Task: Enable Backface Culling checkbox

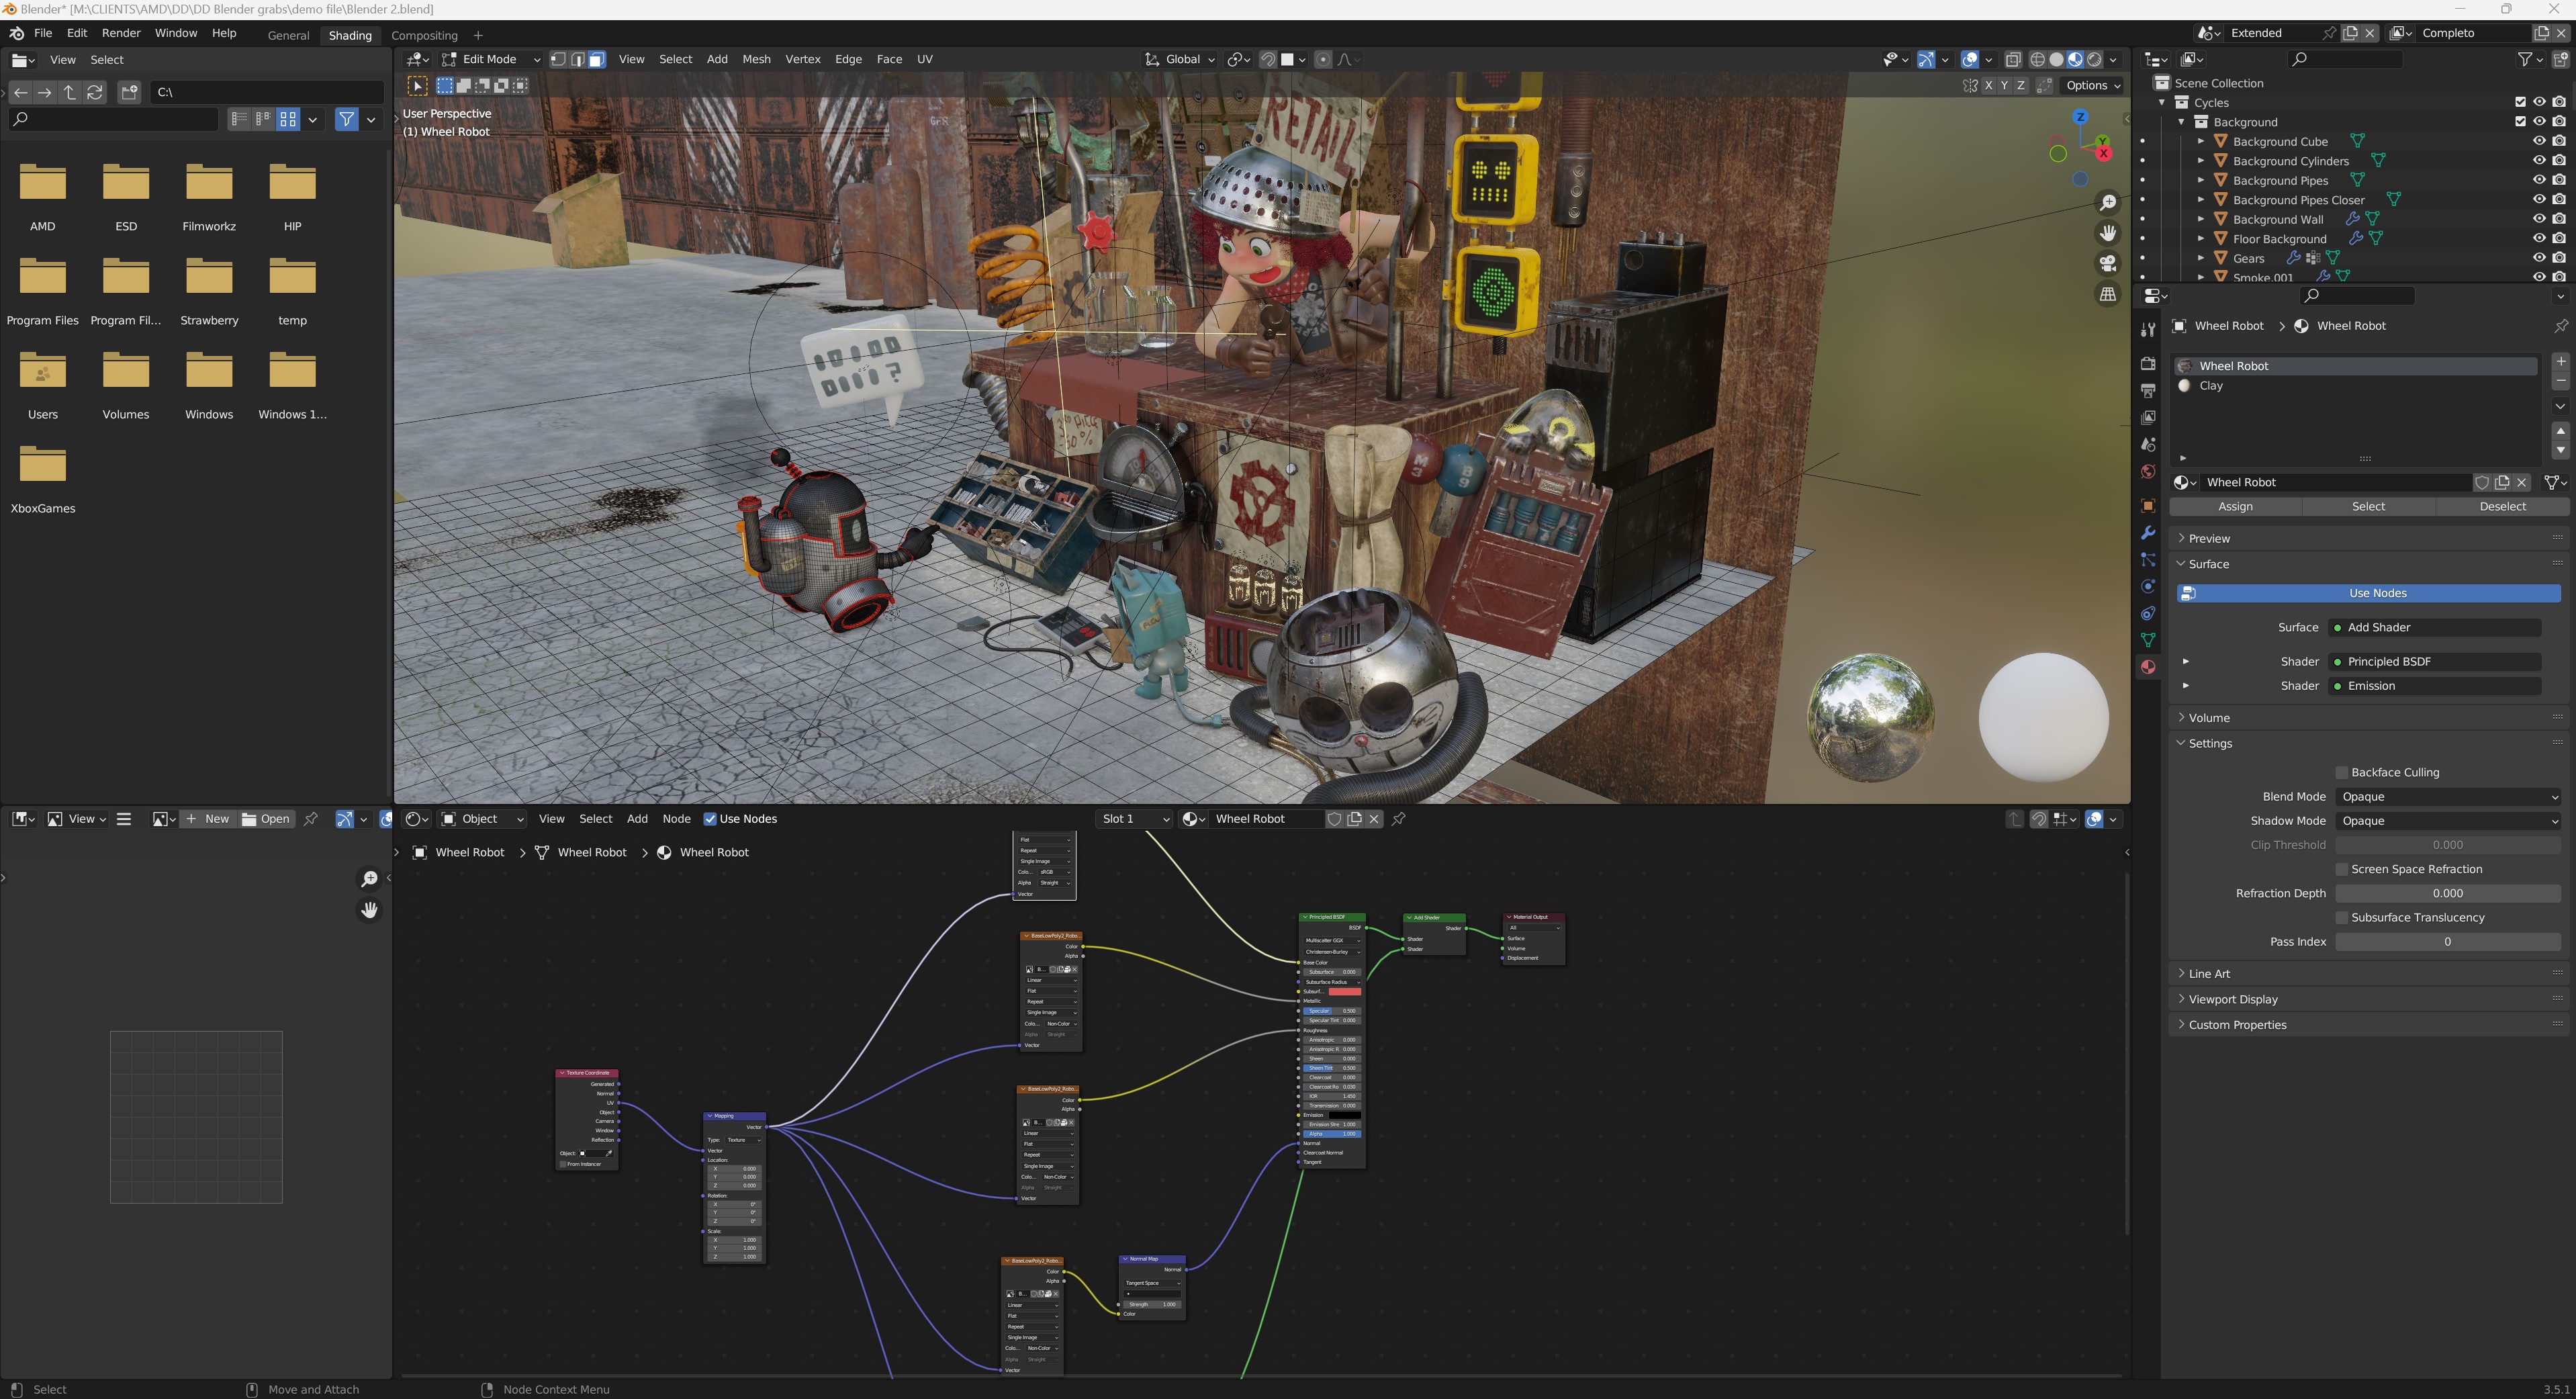Action: pos(2341,772)
